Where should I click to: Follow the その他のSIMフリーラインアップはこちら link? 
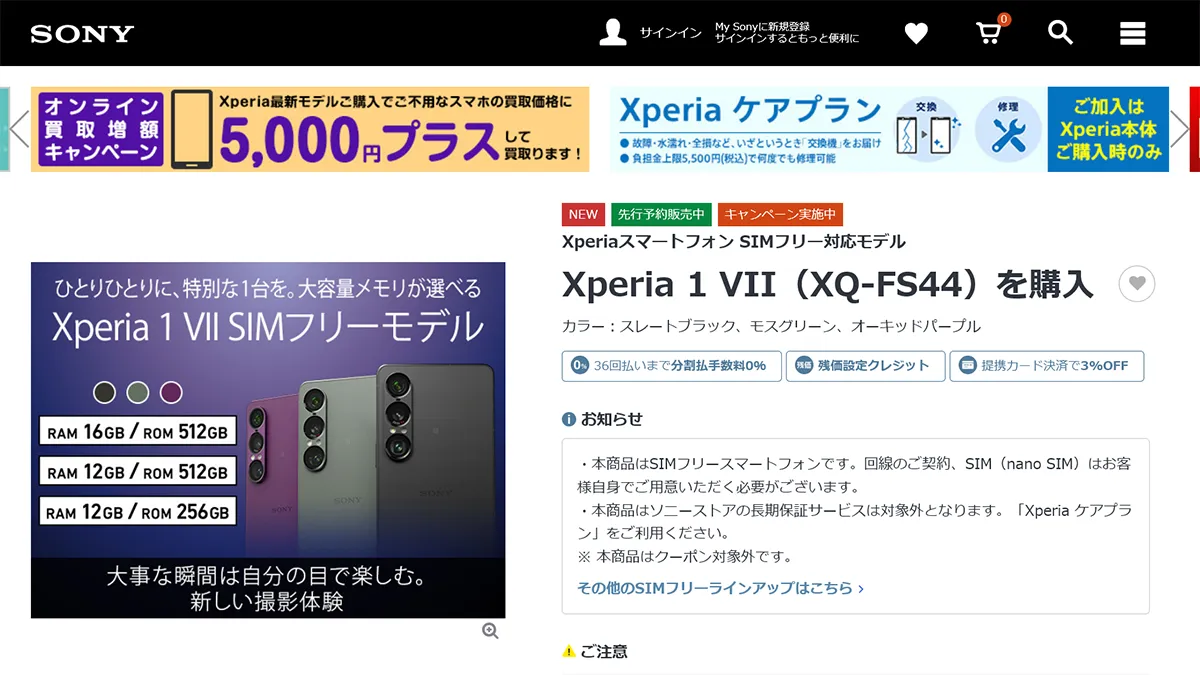(720, 588)
